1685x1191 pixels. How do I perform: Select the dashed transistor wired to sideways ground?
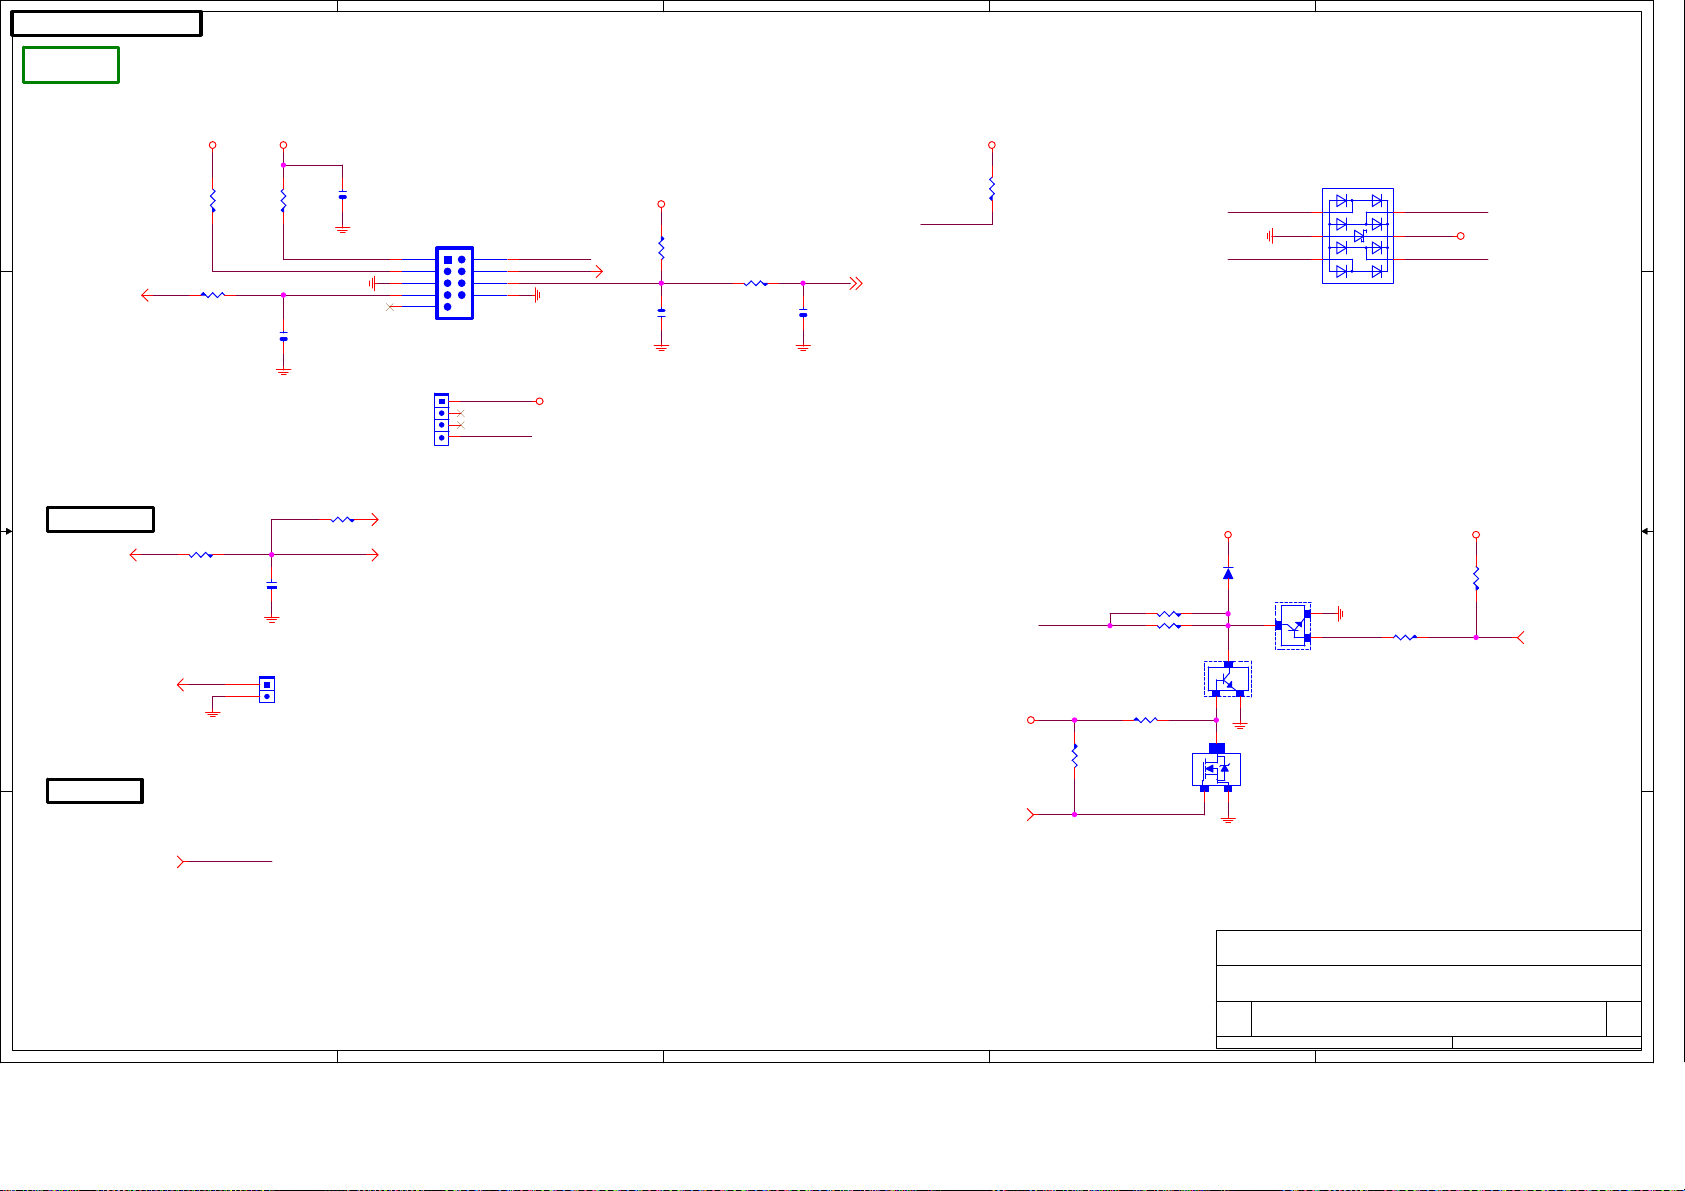point(1293,626)
